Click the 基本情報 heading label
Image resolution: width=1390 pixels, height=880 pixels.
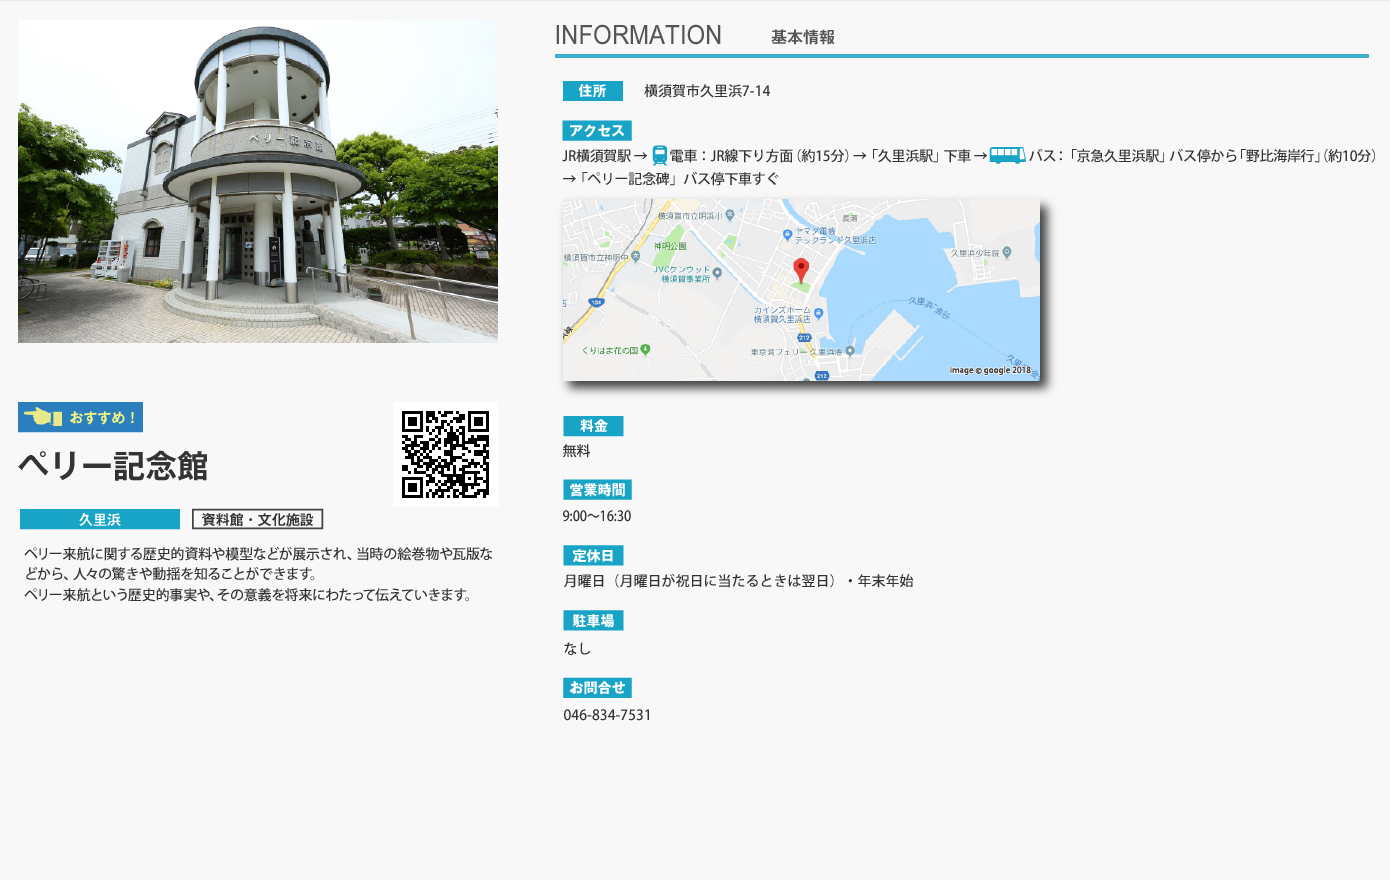point(802,37)
